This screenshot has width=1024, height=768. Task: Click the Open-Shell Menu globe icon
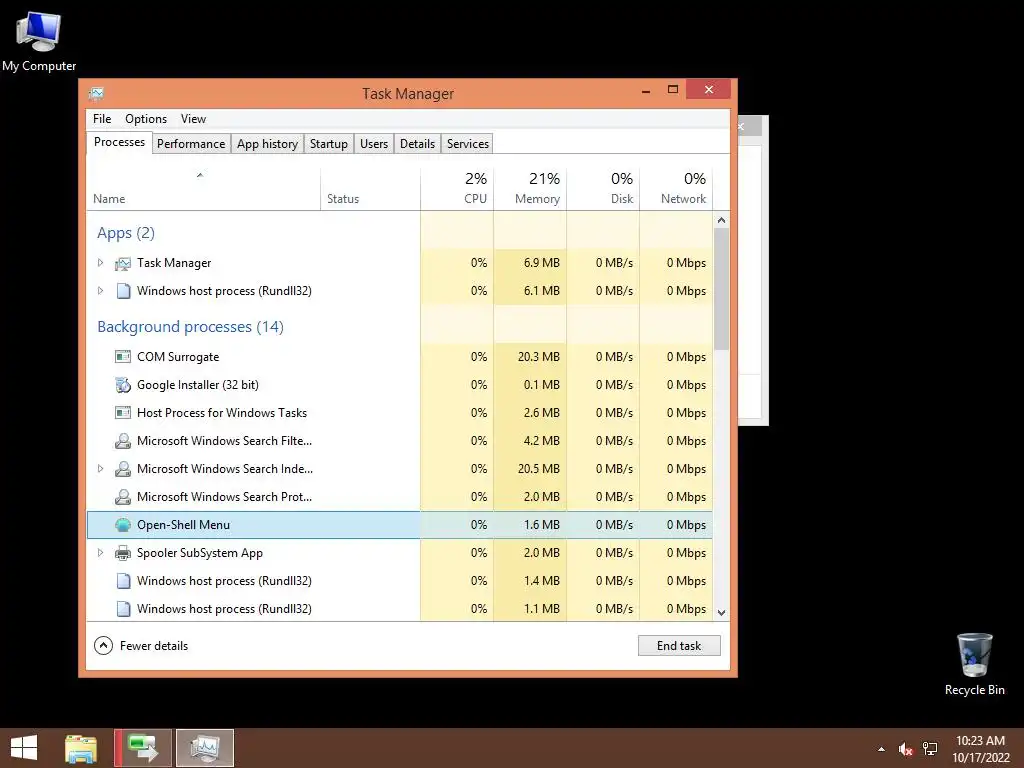[123, 525]
